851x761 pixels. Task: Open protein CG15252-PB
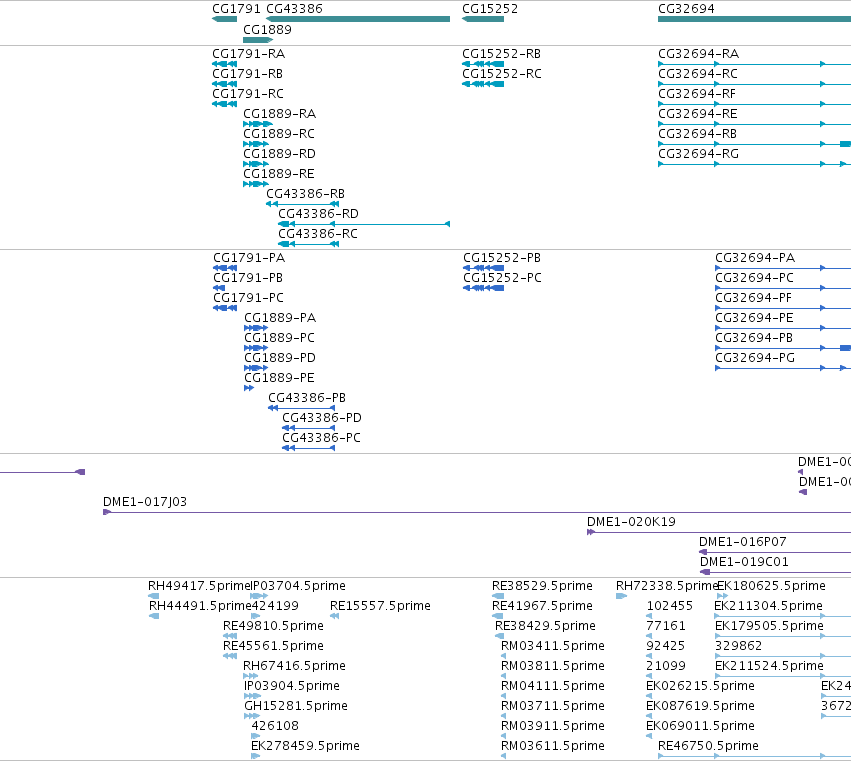click(x=502, y=258)
